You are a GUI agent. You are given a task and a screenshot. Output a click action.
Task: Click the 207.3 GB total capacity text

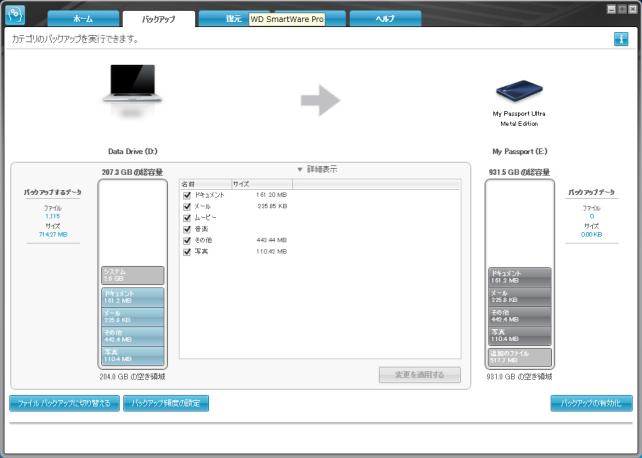coord(132,172)
